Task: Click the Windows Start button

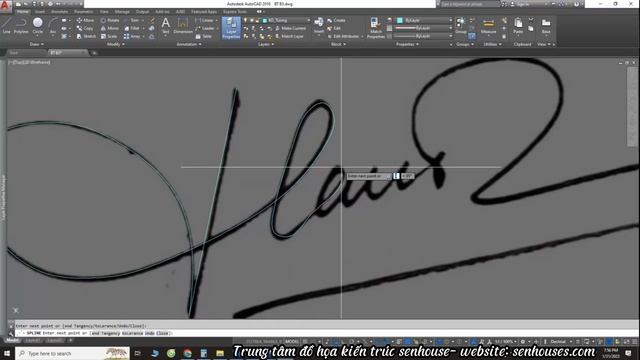Action: click(x=7, y=353)
